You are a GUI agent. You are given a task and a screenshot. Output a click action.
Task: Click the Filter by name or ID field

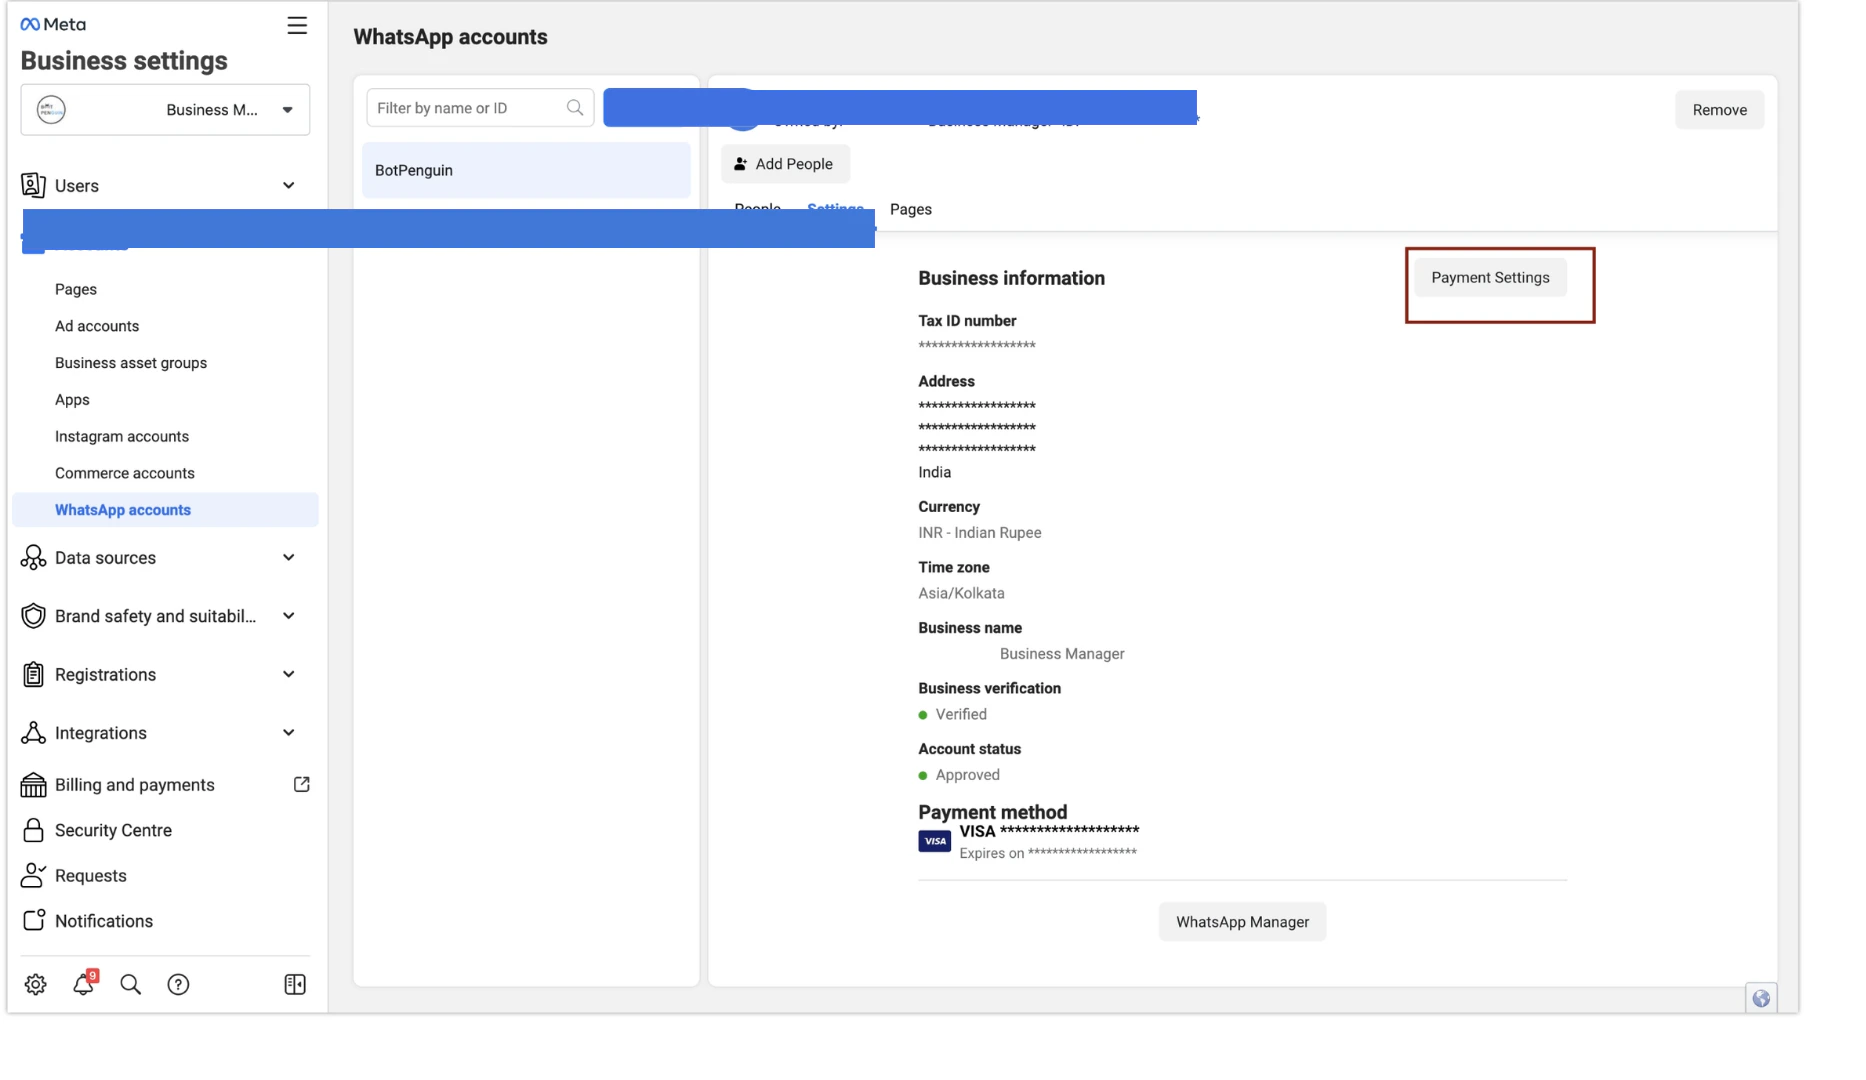coord(480,108)
